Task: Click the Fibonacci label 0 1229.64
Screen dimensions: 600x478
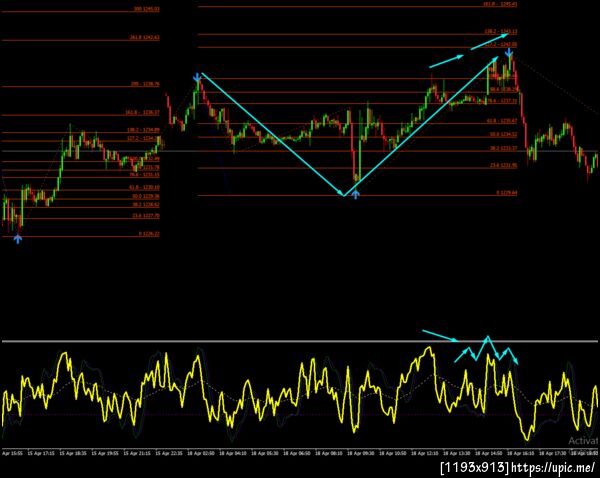Action: point(507,193)
